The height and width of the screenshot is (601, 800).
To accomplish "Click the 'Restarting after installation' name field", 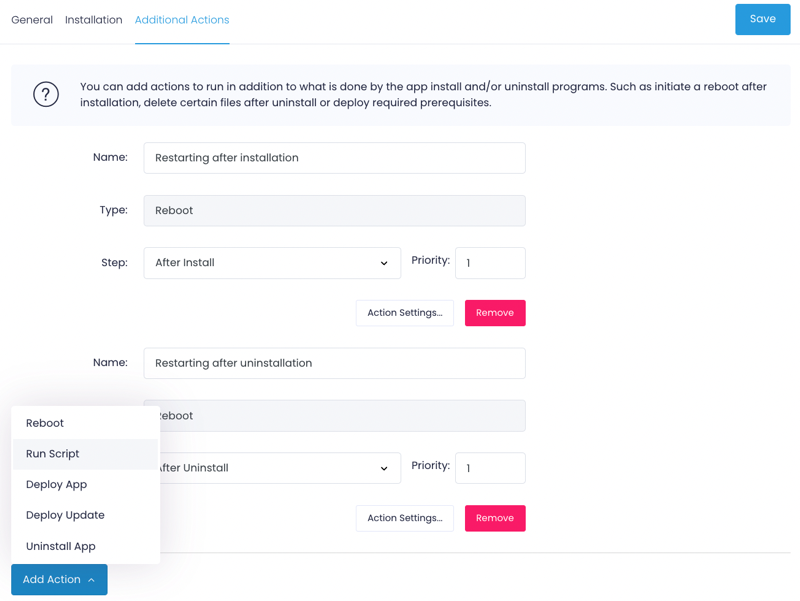I will [334, 157].
